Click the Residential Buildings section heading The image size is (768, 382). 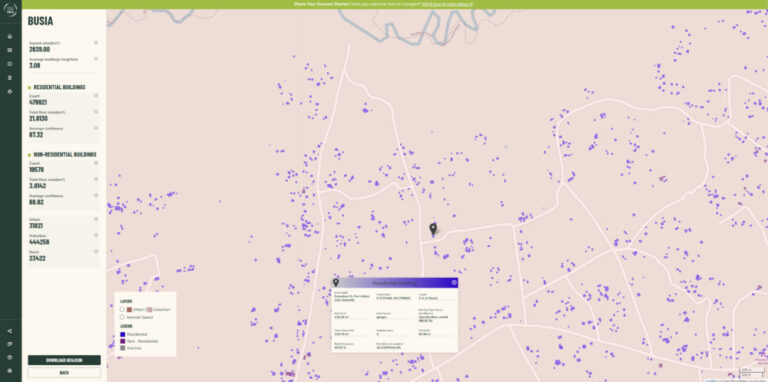click(x=59, y=87)
